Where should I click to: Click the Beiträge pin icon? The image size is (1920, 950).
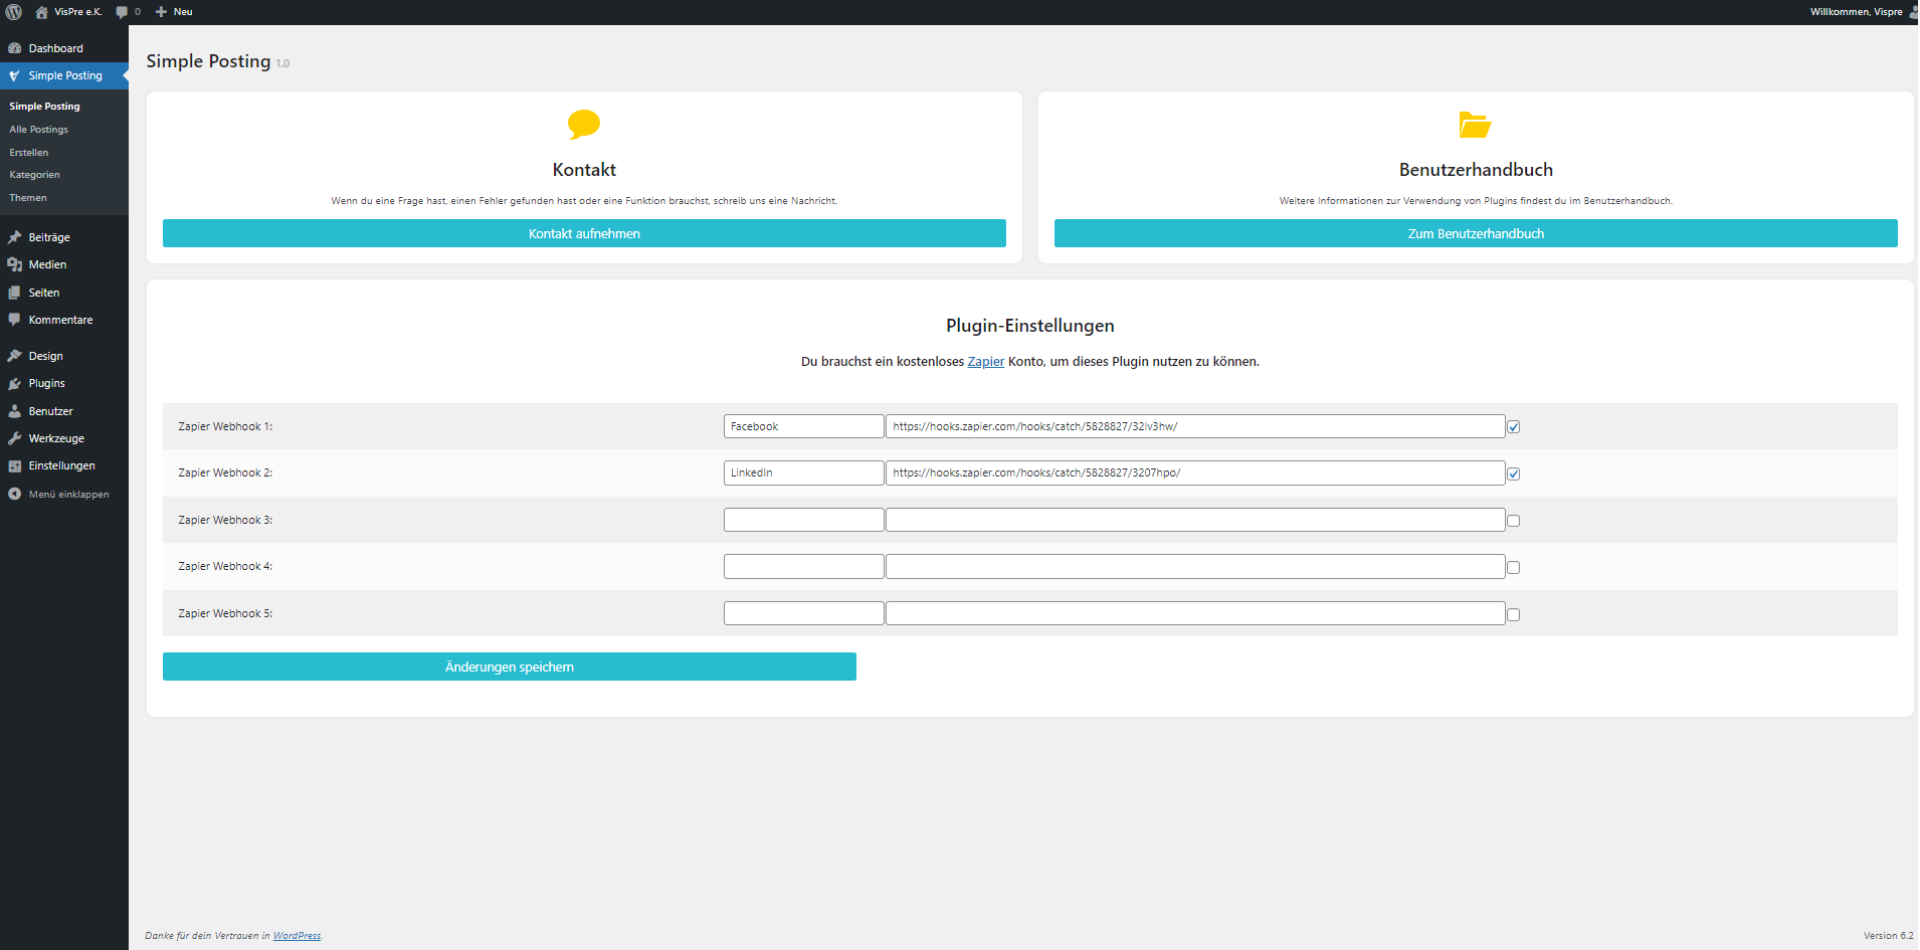[15, 237]
